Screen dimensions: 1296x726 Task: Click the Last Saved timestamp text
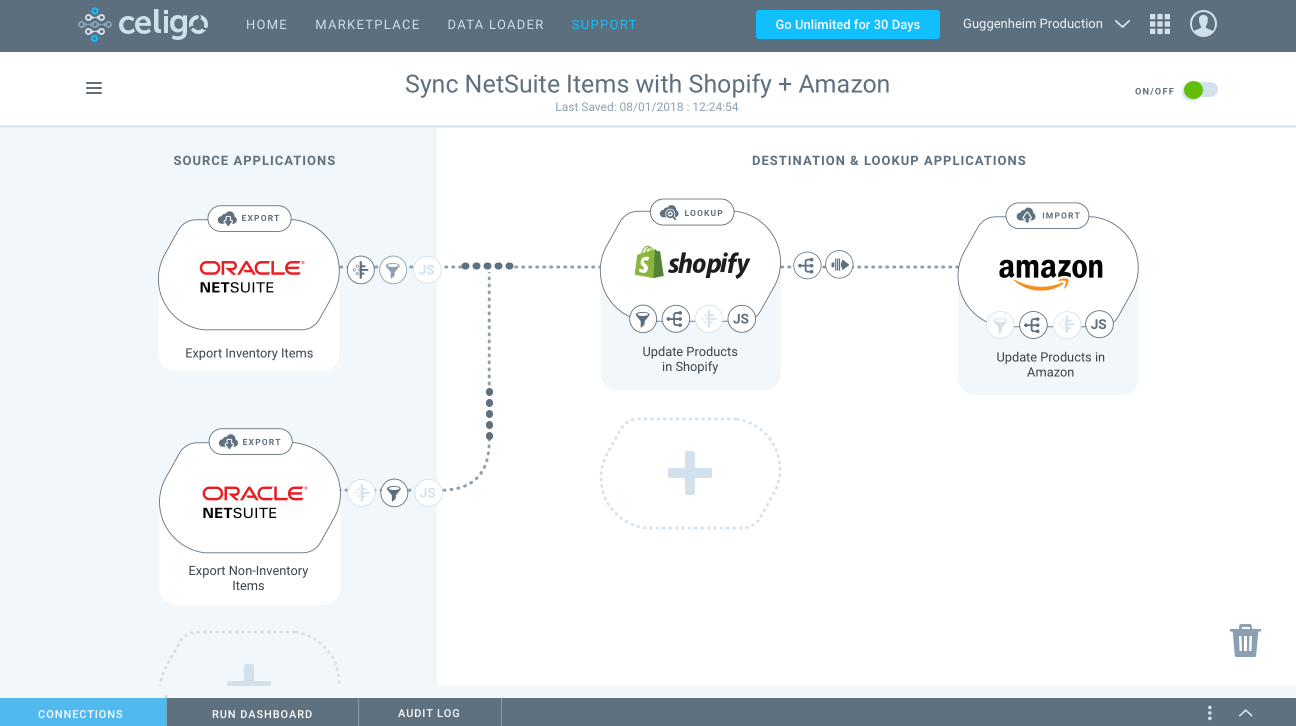[647, 107]
